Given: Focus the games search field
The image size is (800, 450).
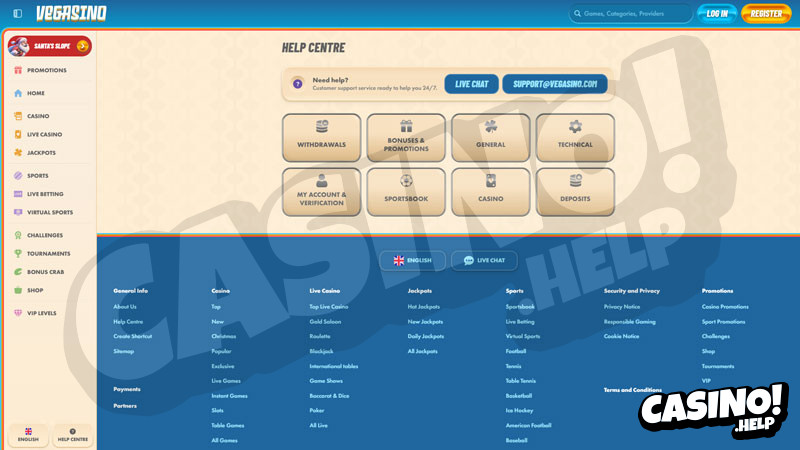Looking at the screenshot, I should click(631, 14).
